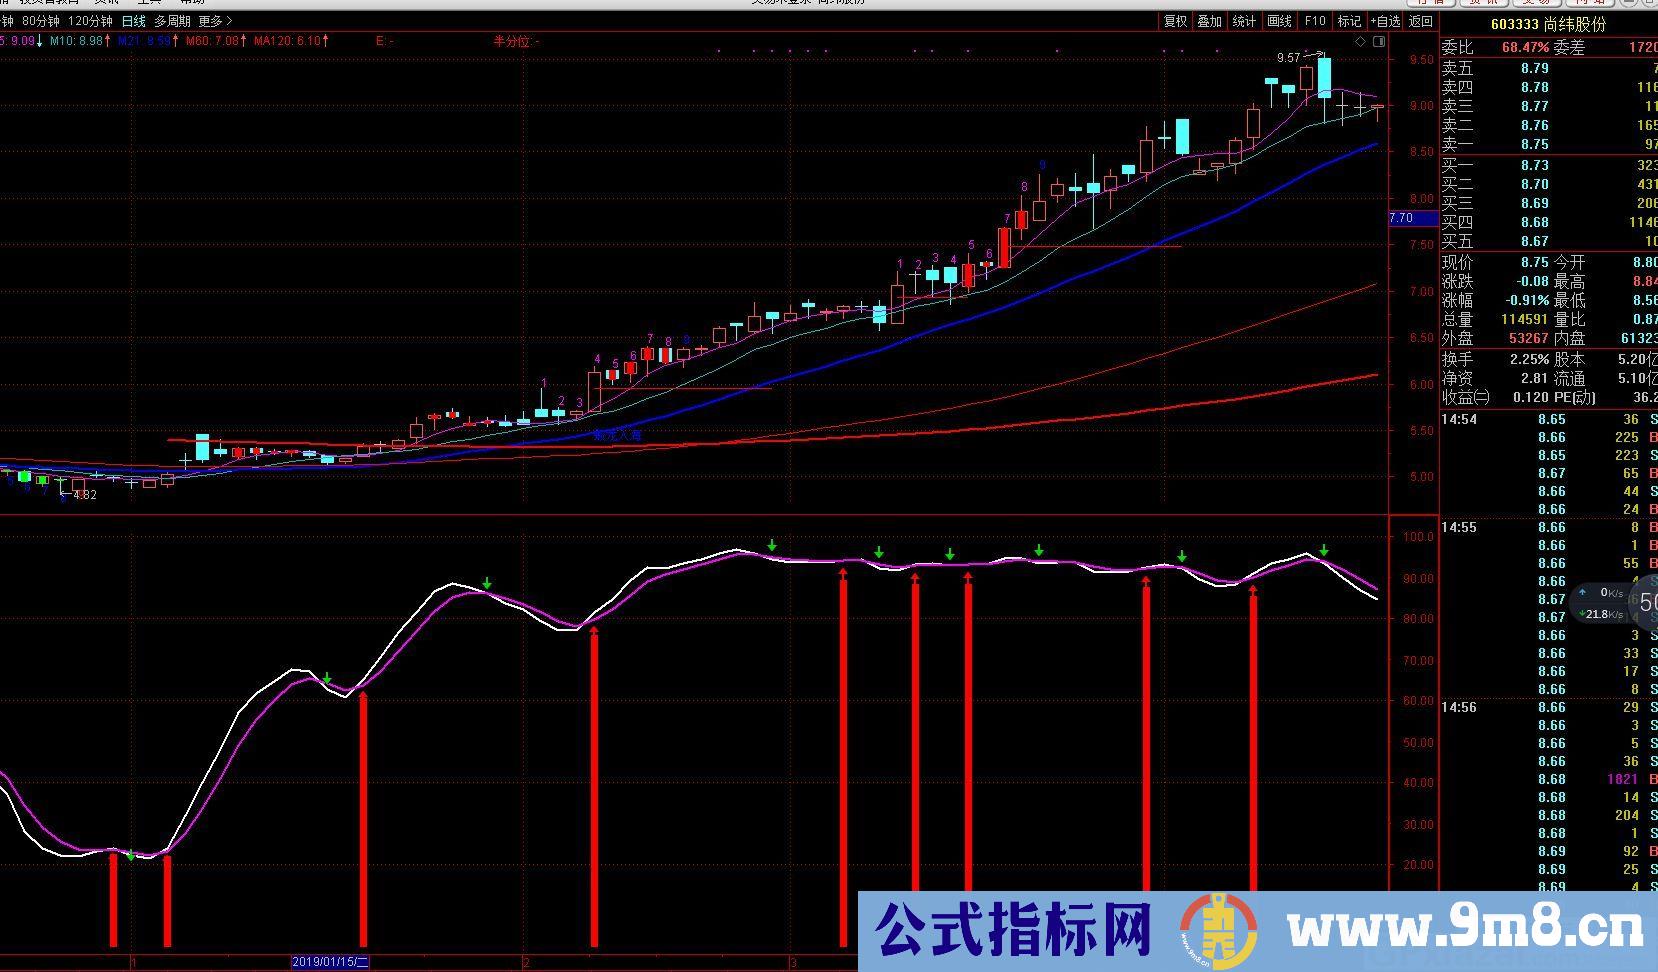Click the 返回 back button
The height and width of the screenshot is (972, 1658).
(1420, 21)
